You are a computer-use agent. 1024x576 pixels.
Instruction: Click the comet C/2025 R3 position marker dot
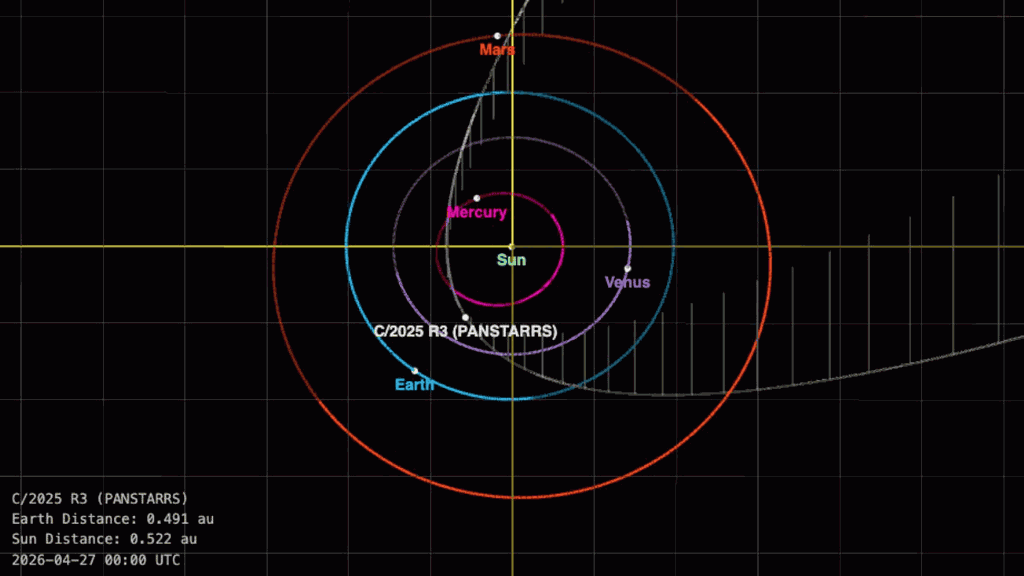(x=465, y=317)
